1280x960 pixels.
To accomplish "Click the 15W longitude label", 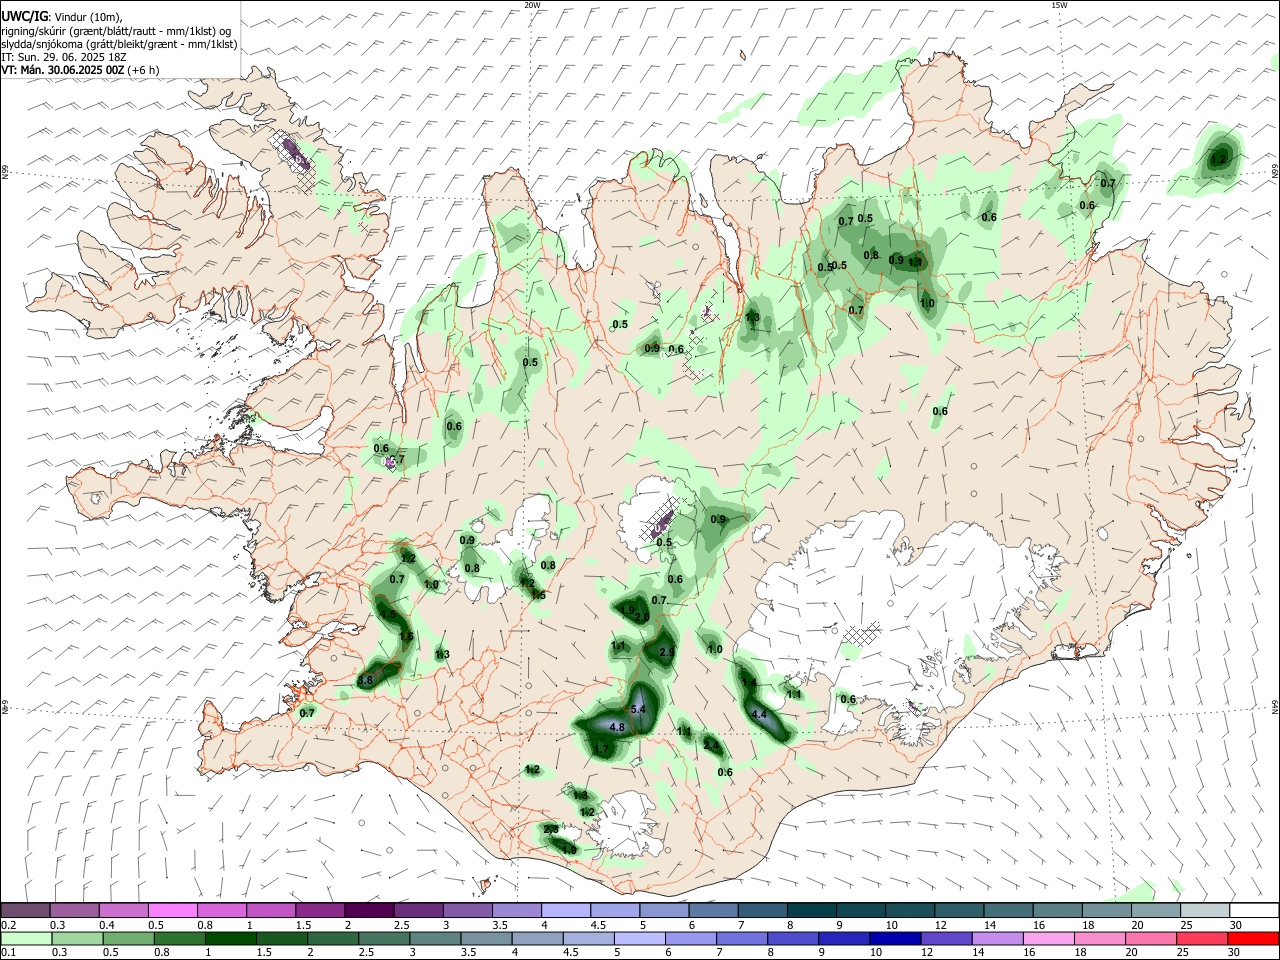I will click(1060, 5).
